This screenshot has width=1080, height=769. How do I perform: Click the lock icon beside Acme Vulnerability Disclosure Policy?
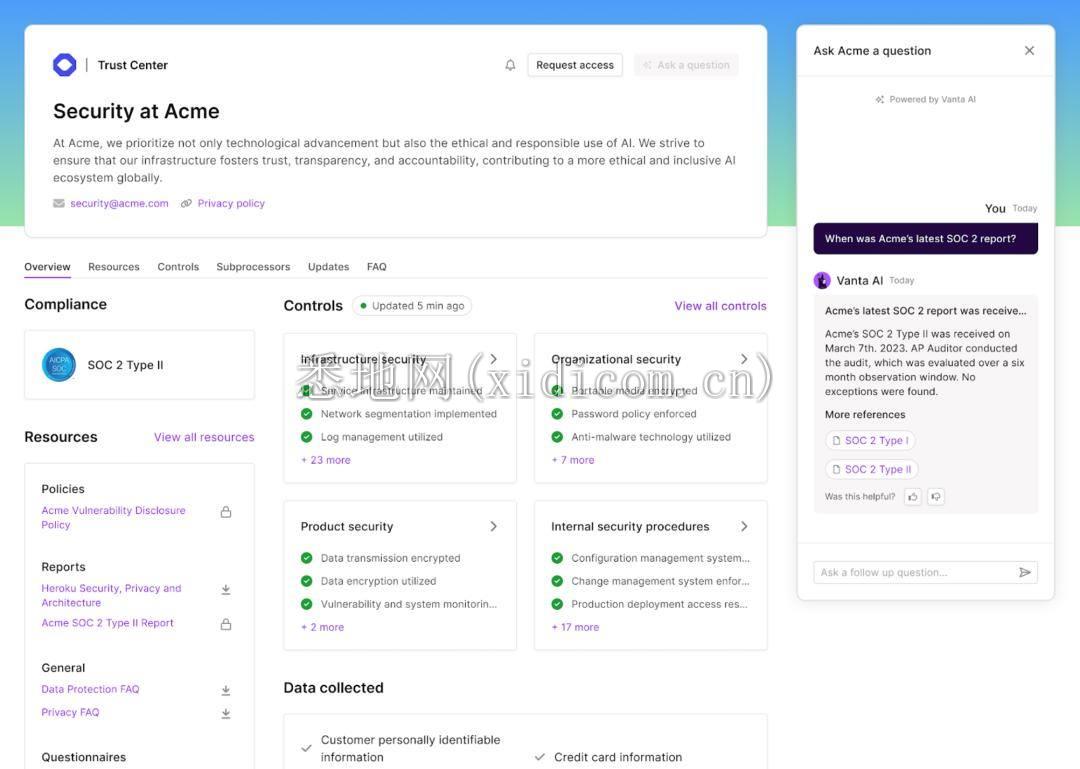point(225,512)
